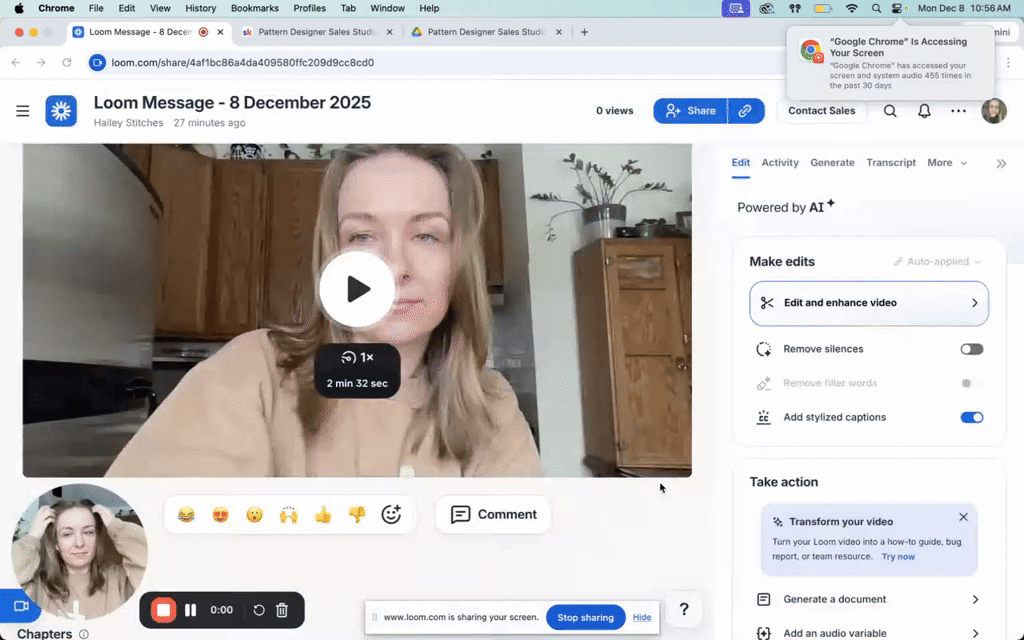Click the address bar URL field
The height and width of the screenshot is (640, 1024).
[431, 63]
